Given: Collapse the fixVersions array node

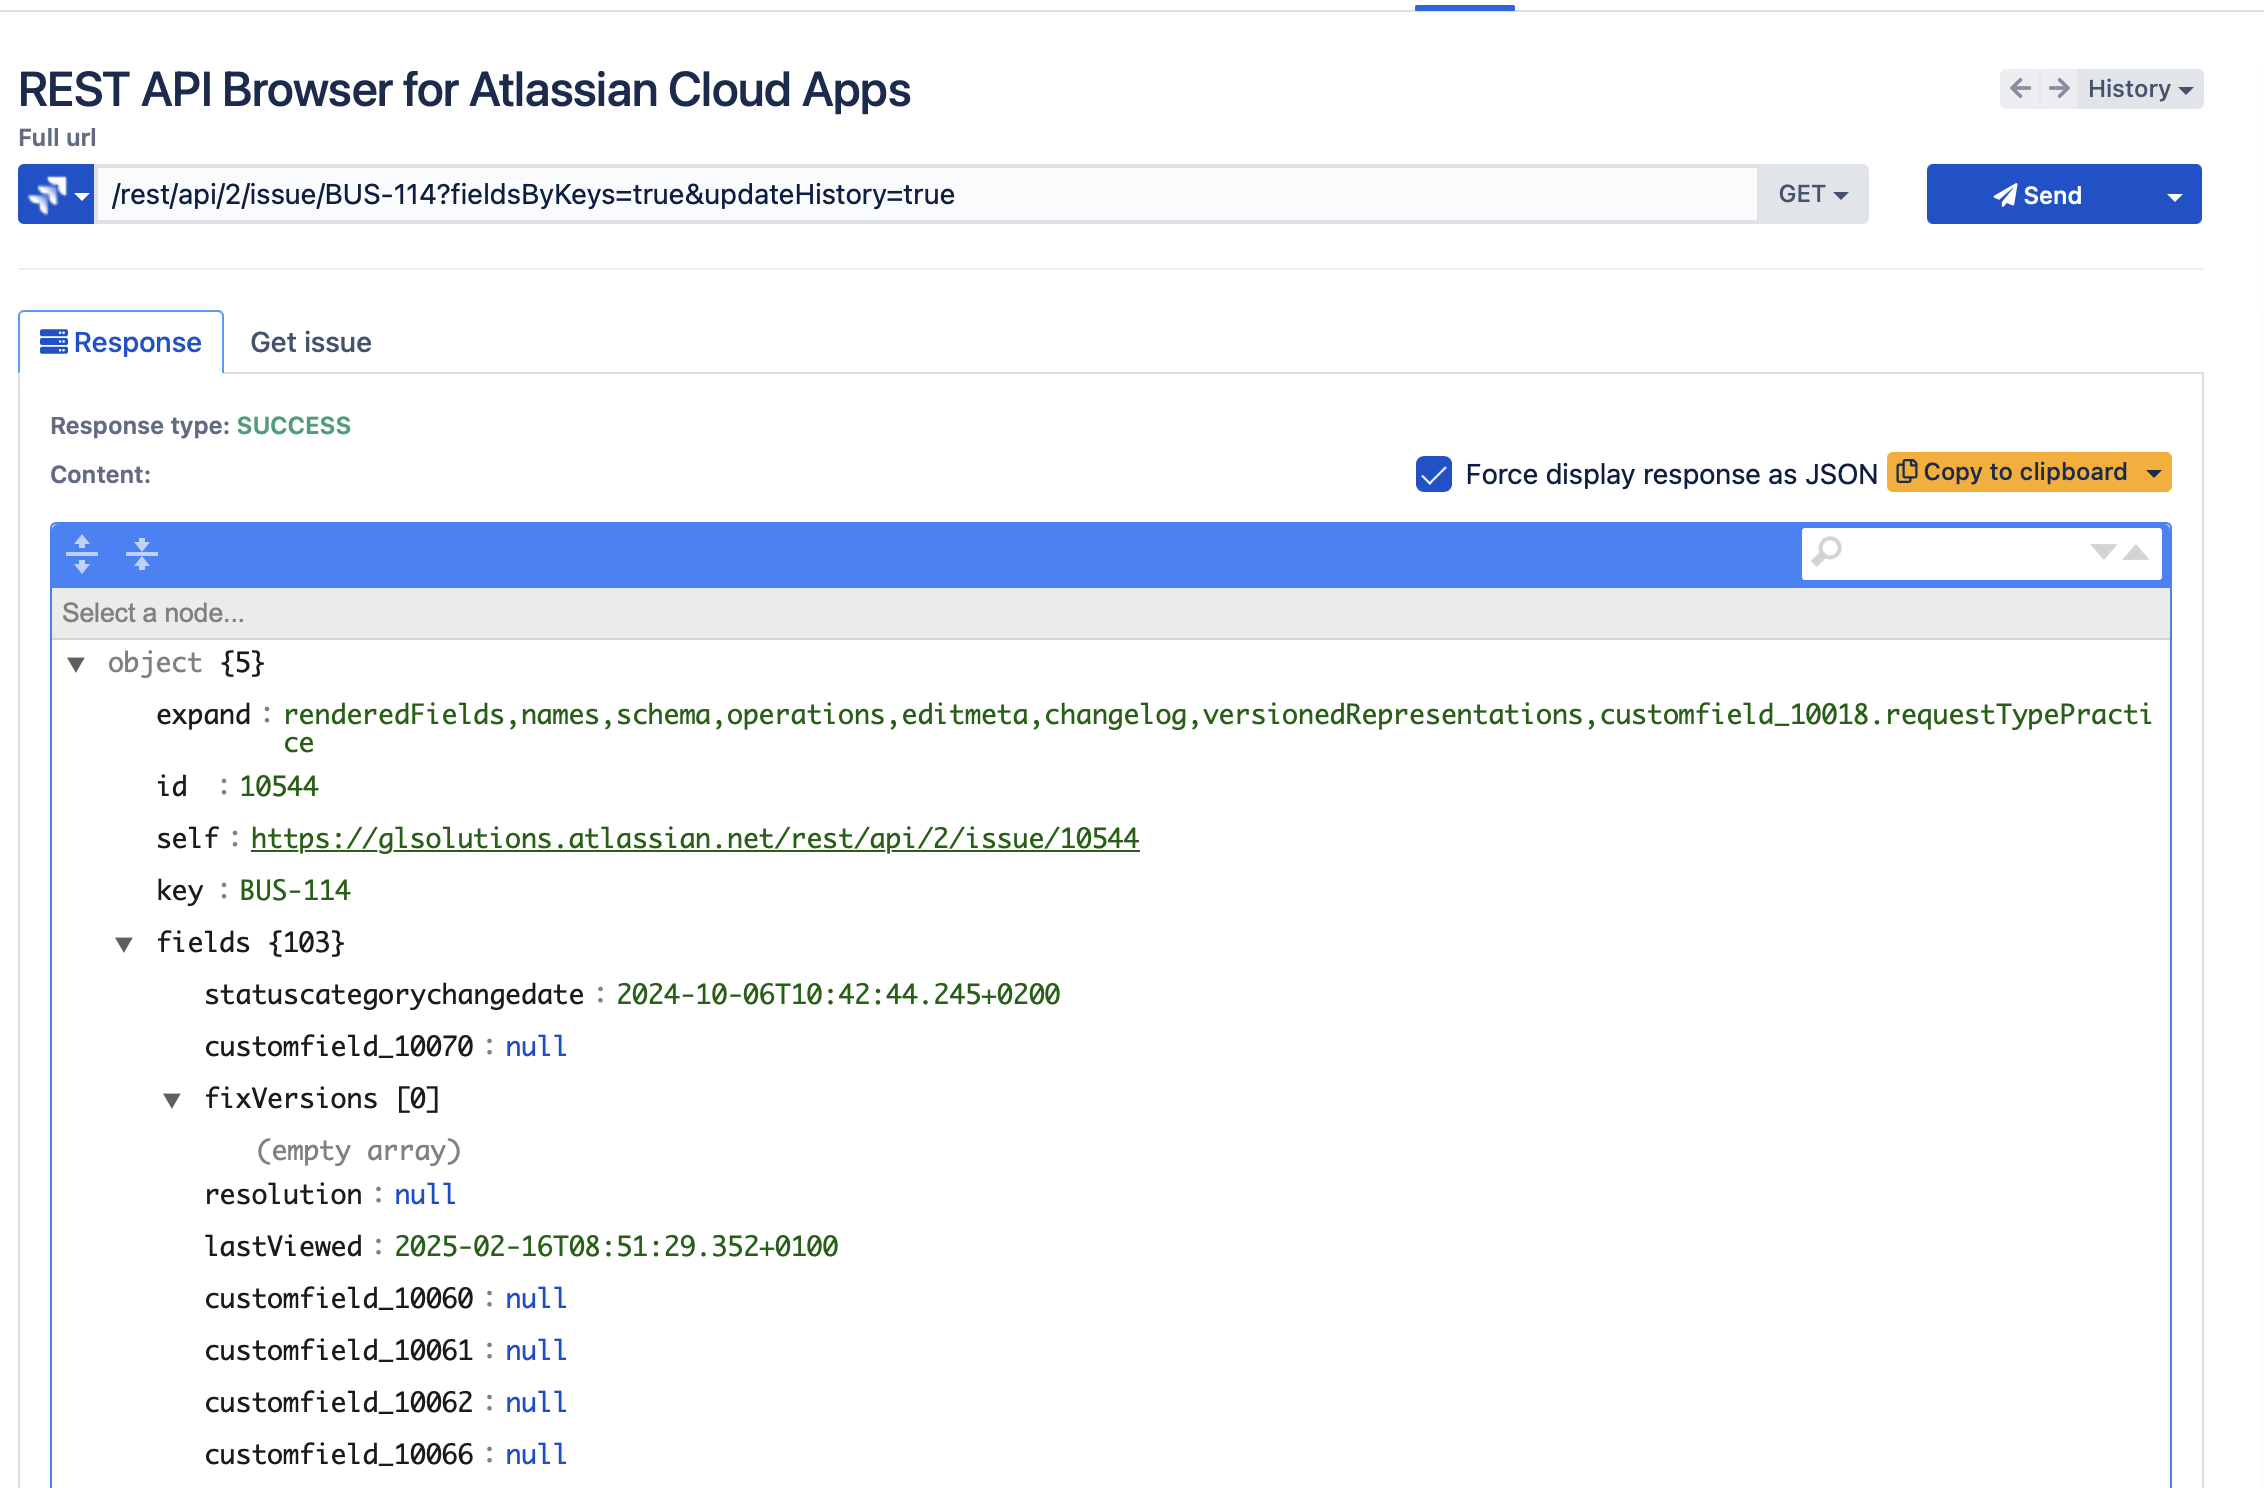Looking at the screenshot, I should 172,1100.
